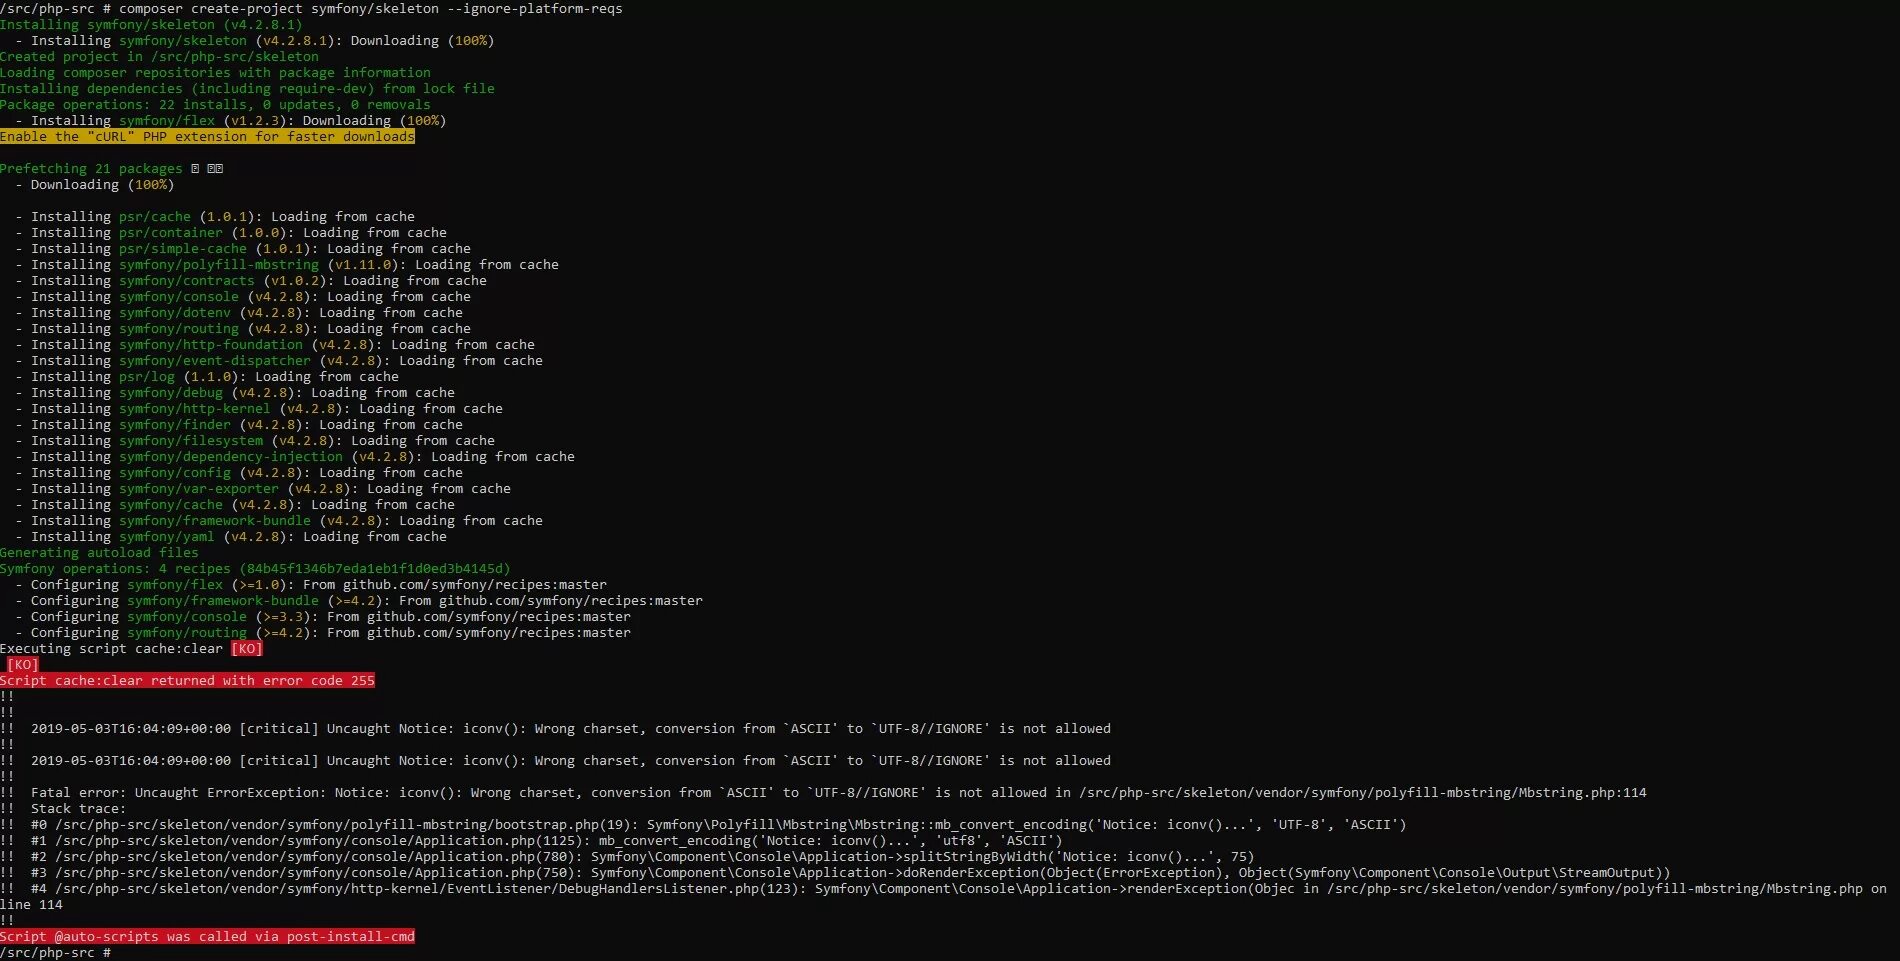Click 'Configuring symfony/console' recipe line
This screenshot has height=961, width=1900.
point(323,616)
